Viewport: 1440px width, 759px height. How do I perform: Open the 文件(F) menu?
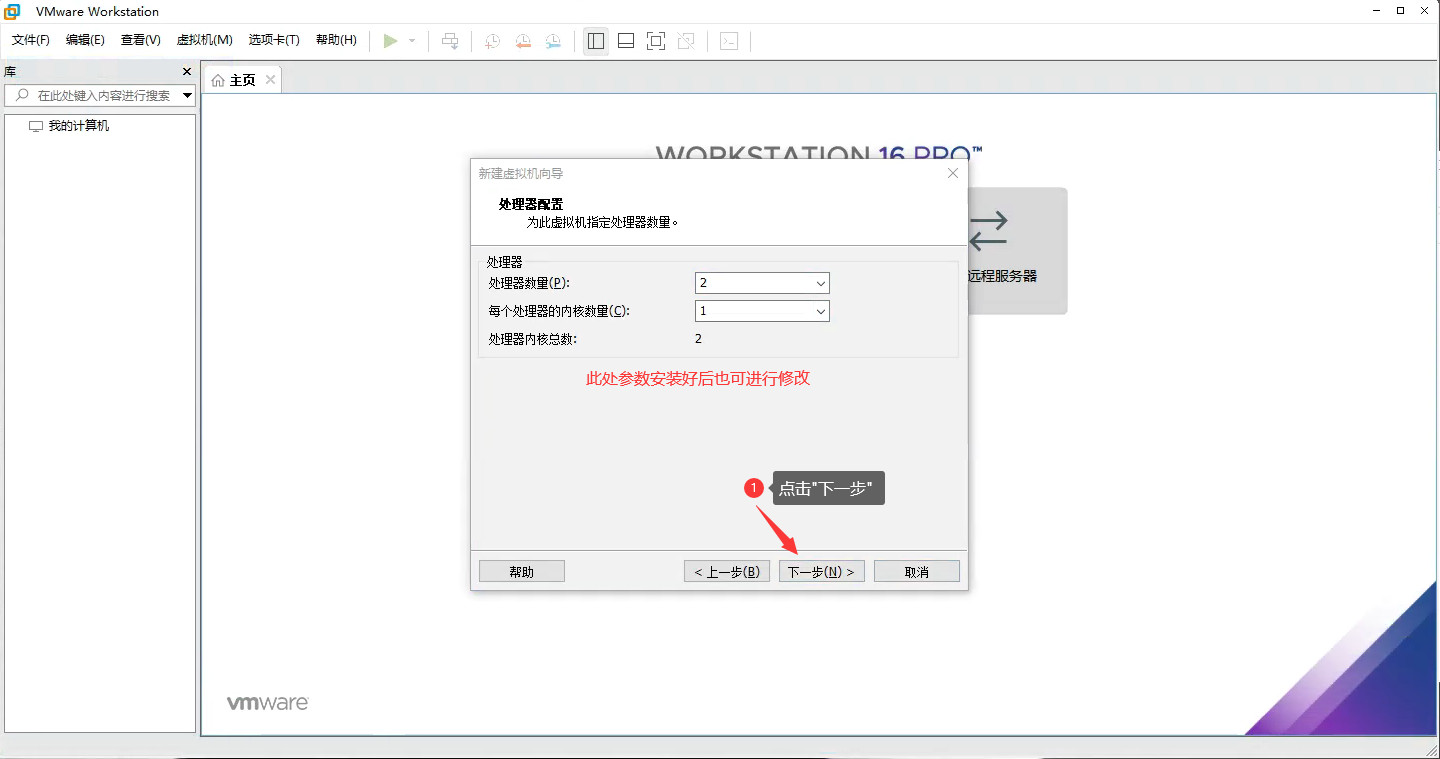point(31,40)
